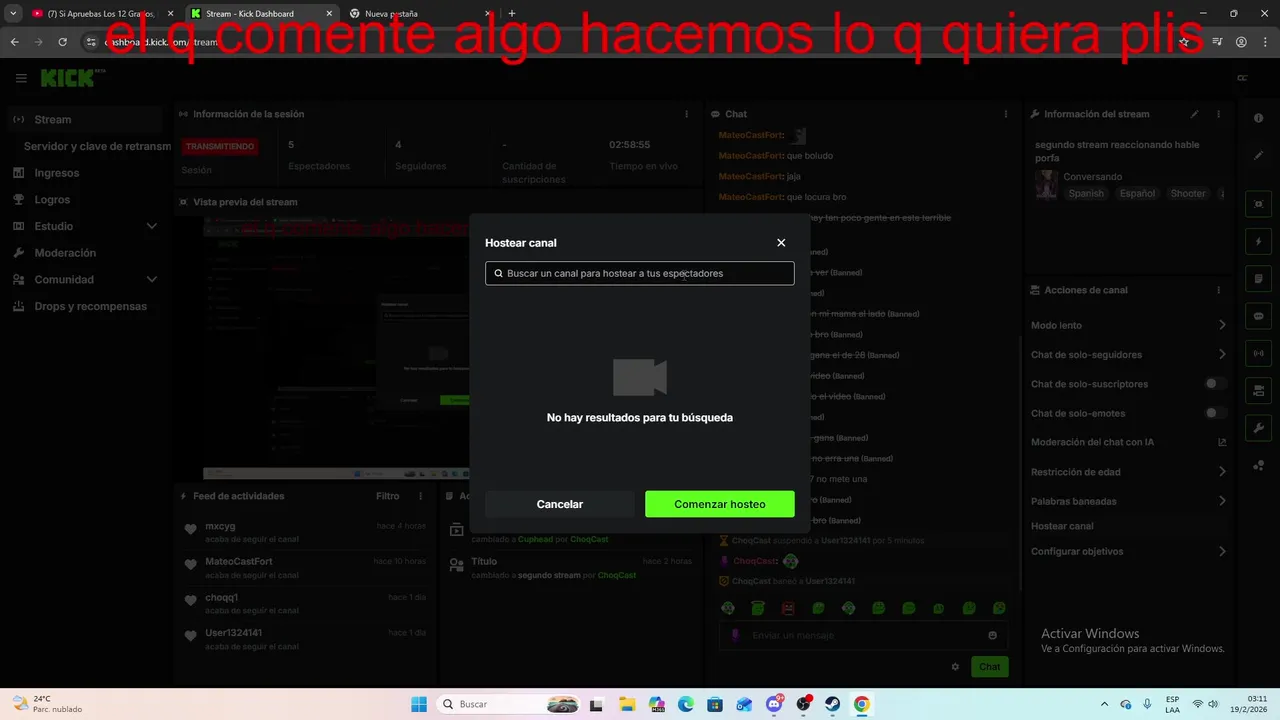Open Discord from the taskbar
This screenshot has width=1280, height=720.
pos(774,704)
